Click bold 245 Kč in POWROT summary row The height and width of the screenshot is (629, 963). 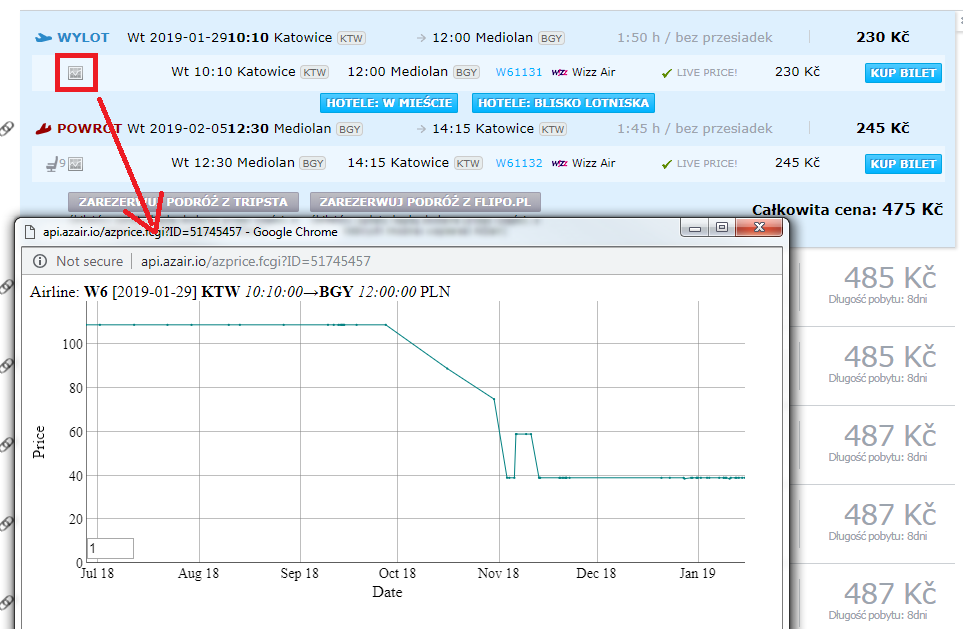883,128
